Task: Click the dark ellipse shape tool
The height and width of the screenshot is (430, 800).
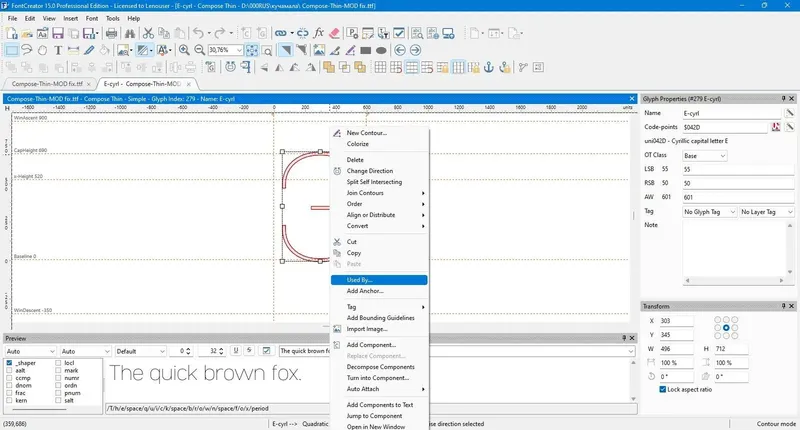Action: tap(381, 50)
